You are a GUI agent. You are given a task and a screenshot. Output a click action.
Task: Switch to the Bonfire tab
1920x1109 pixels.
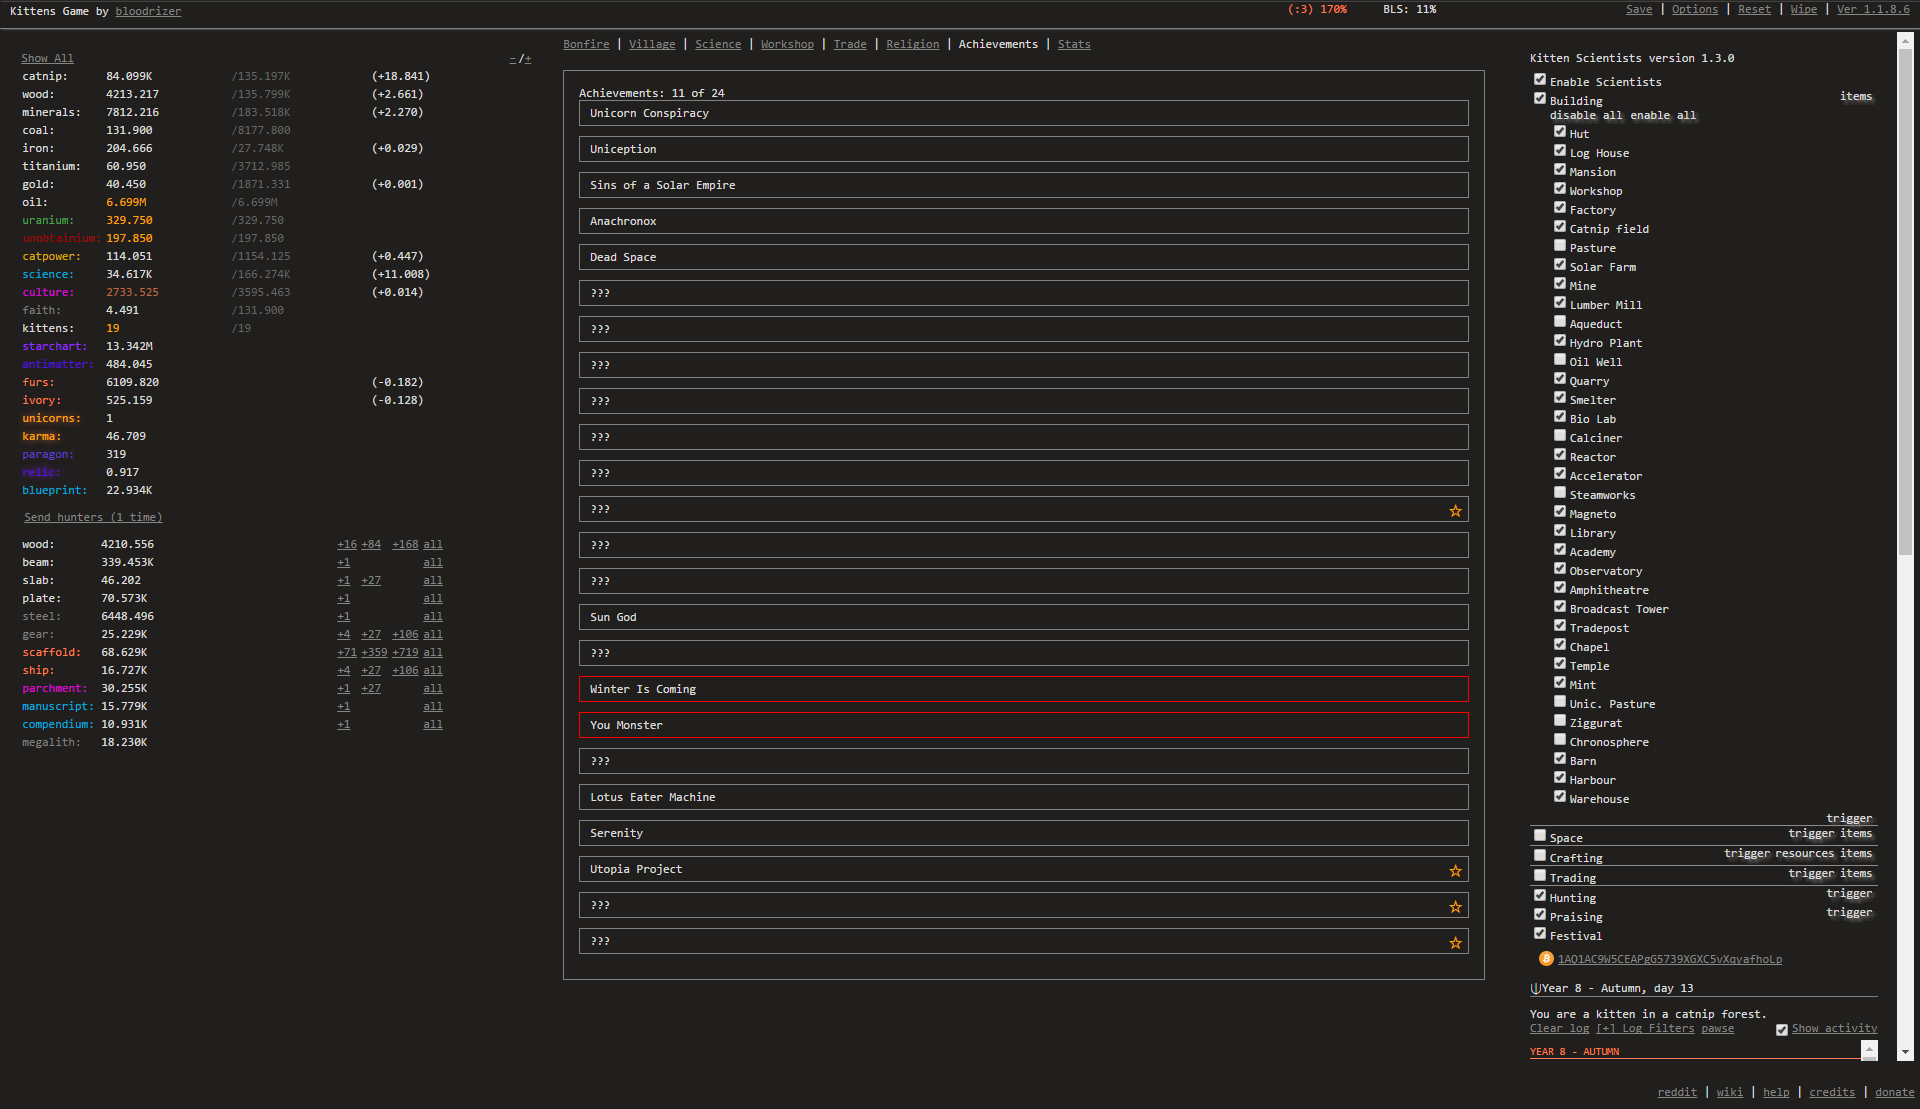(x=585, y=45)
